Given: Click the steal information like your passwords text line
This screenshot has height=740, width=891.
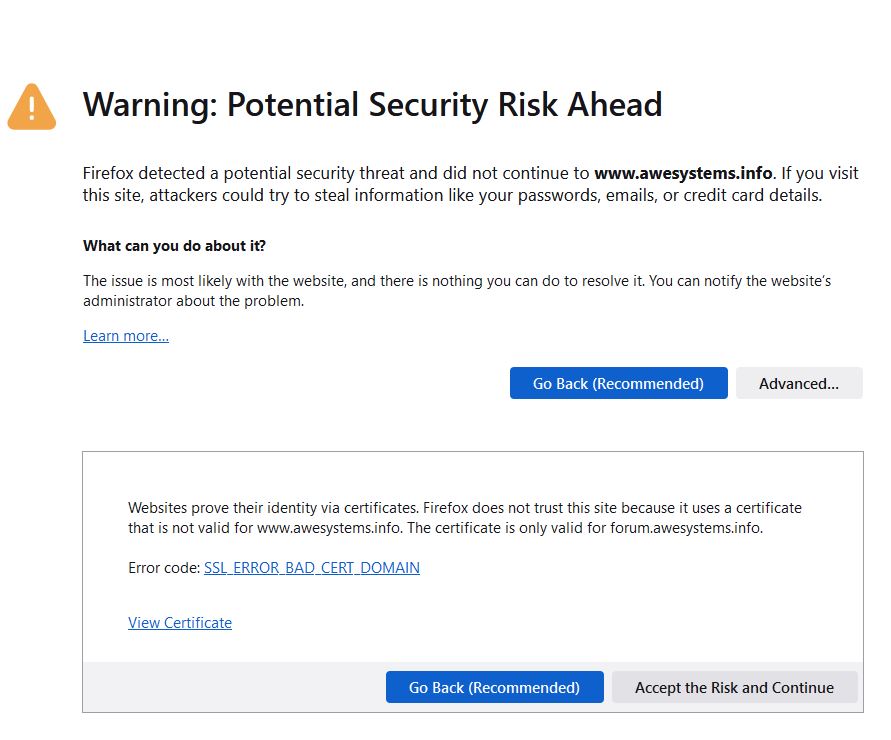Looking at the screenshot, I should (452, 196).
